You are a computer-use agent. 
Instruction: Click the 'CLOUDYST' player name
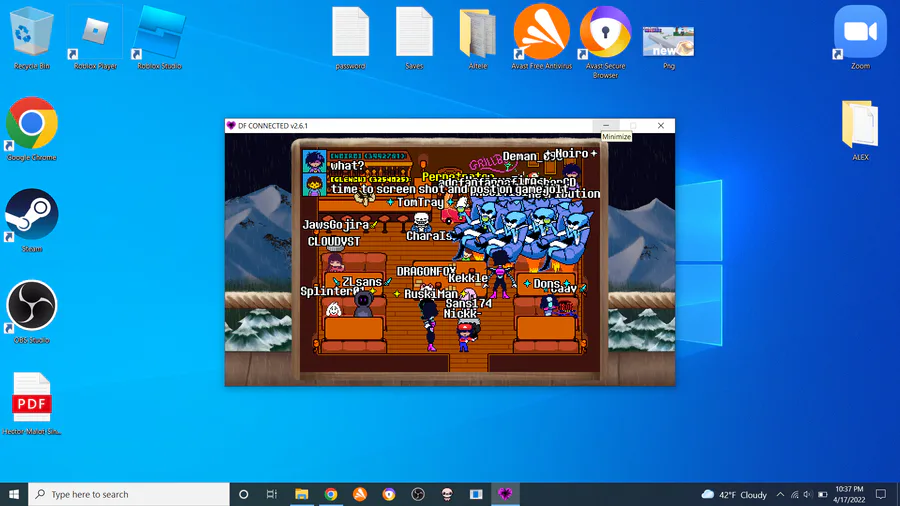tap(333, 242)
